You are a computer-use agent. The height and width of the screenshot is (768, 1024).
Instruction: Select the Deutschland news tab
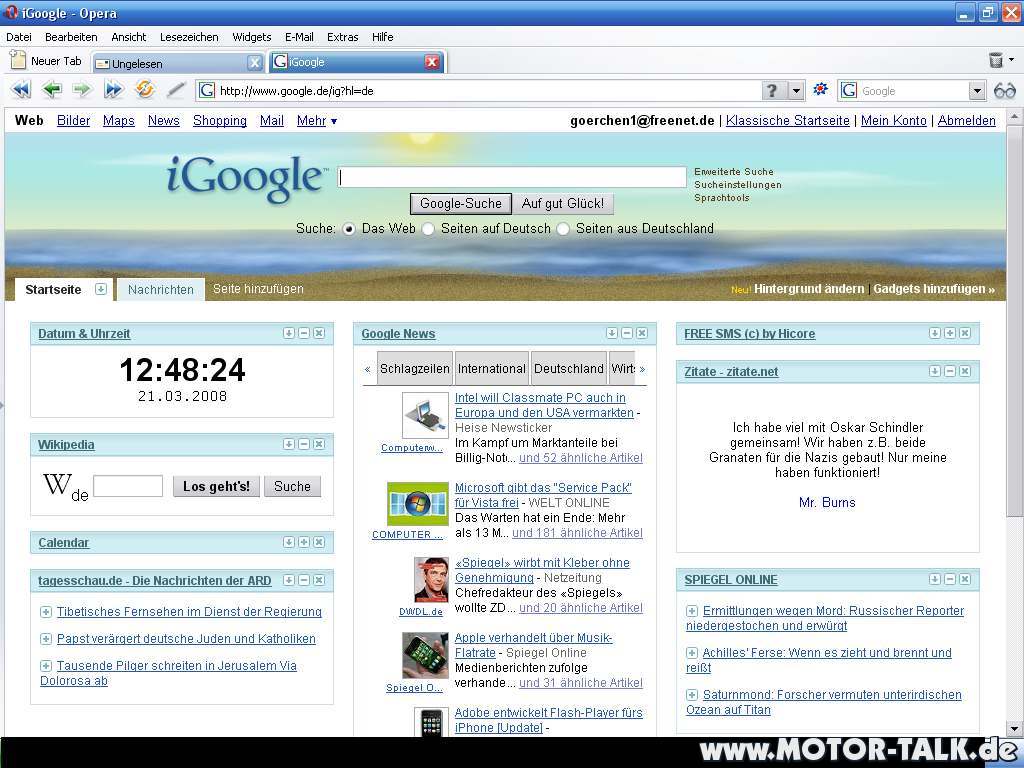coord(569,369)
